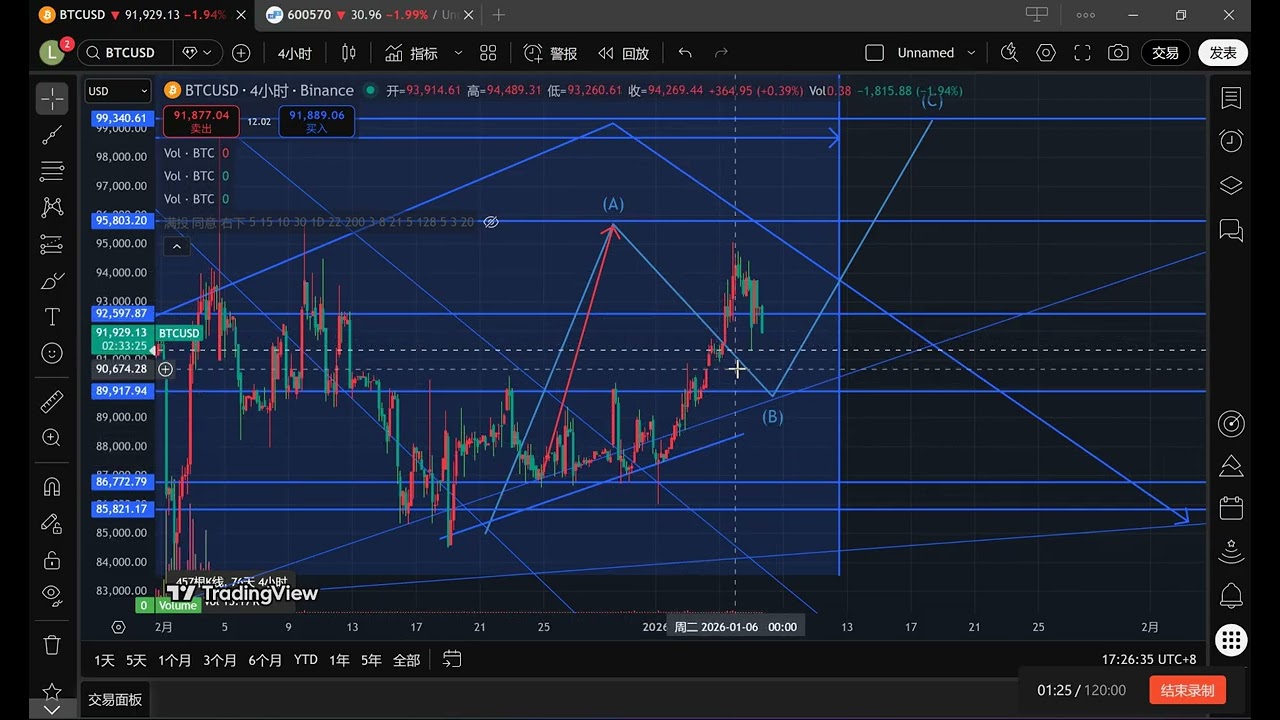Screen dimensions: 1280x720
Task: Enter fullscreen chart mode
Action: (x=1082, y=53)
